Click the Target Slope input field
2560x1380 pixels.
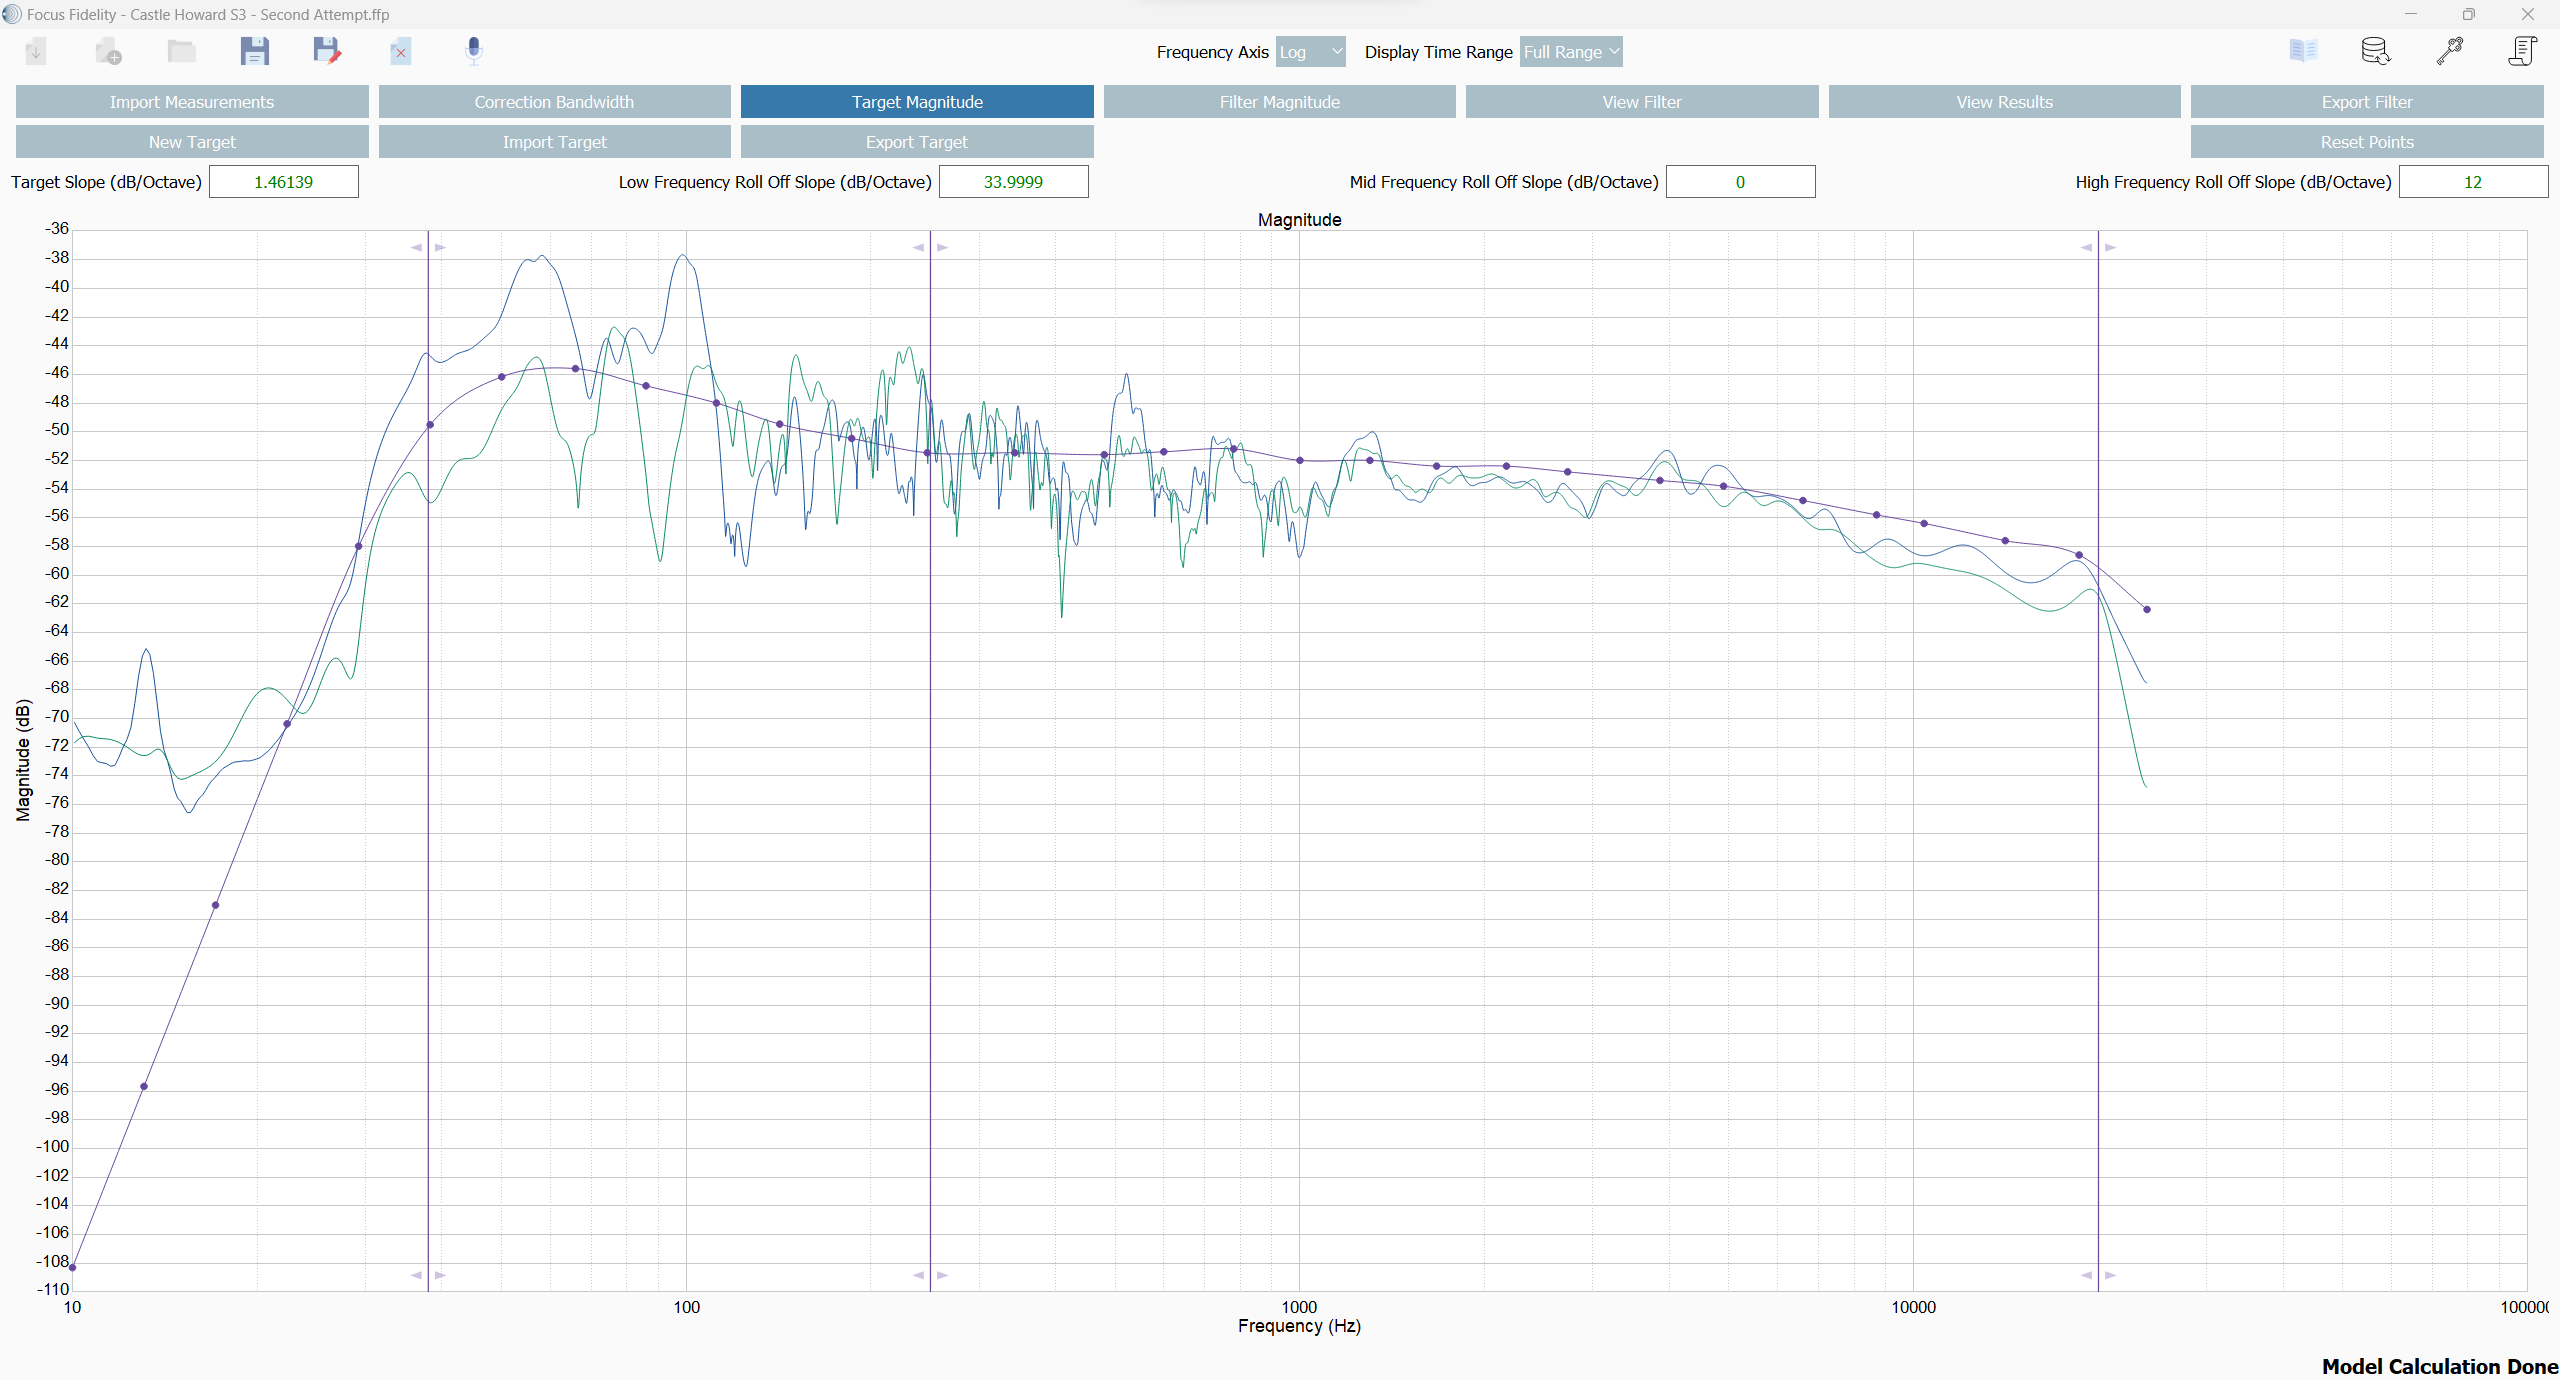pos(284,182)
